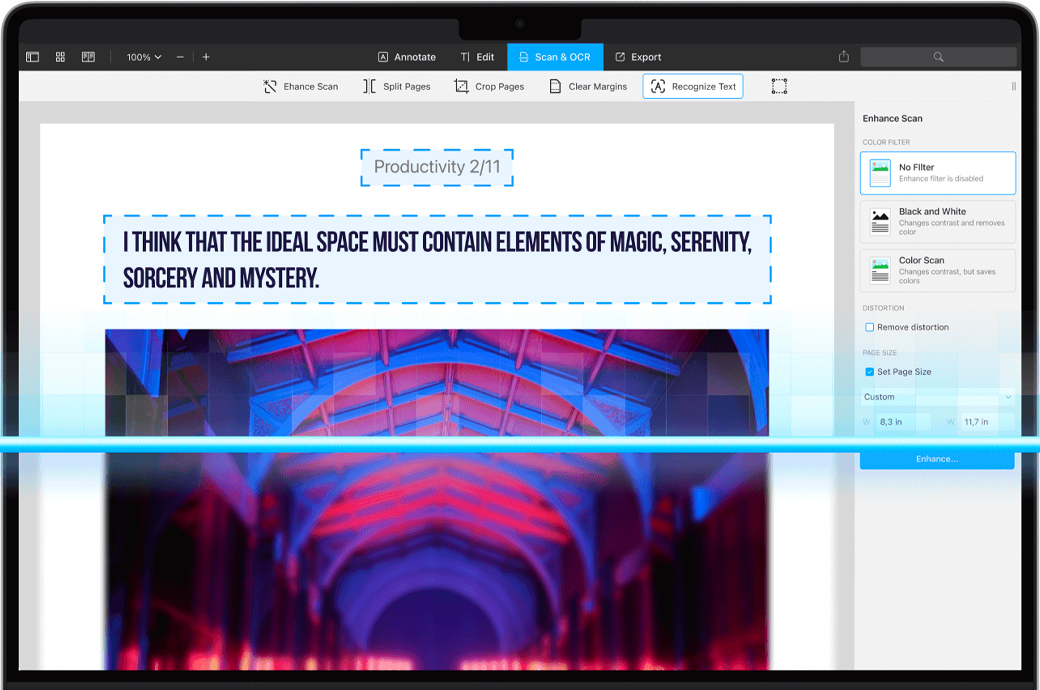This screenshot has width=1040, height=690.
Task: Click the Split Pages tool
Action: pos(396,87)
